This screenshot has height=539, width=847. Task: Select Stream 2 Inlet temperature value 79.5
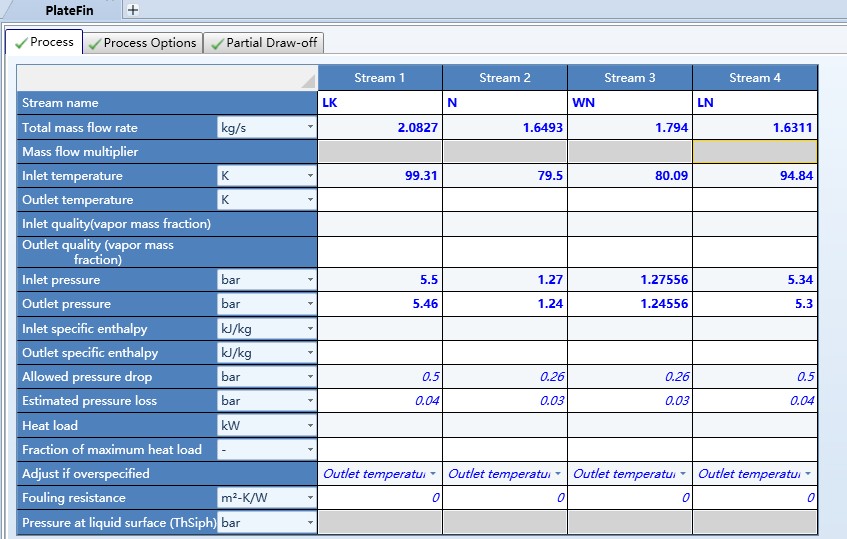coord(505,176)
